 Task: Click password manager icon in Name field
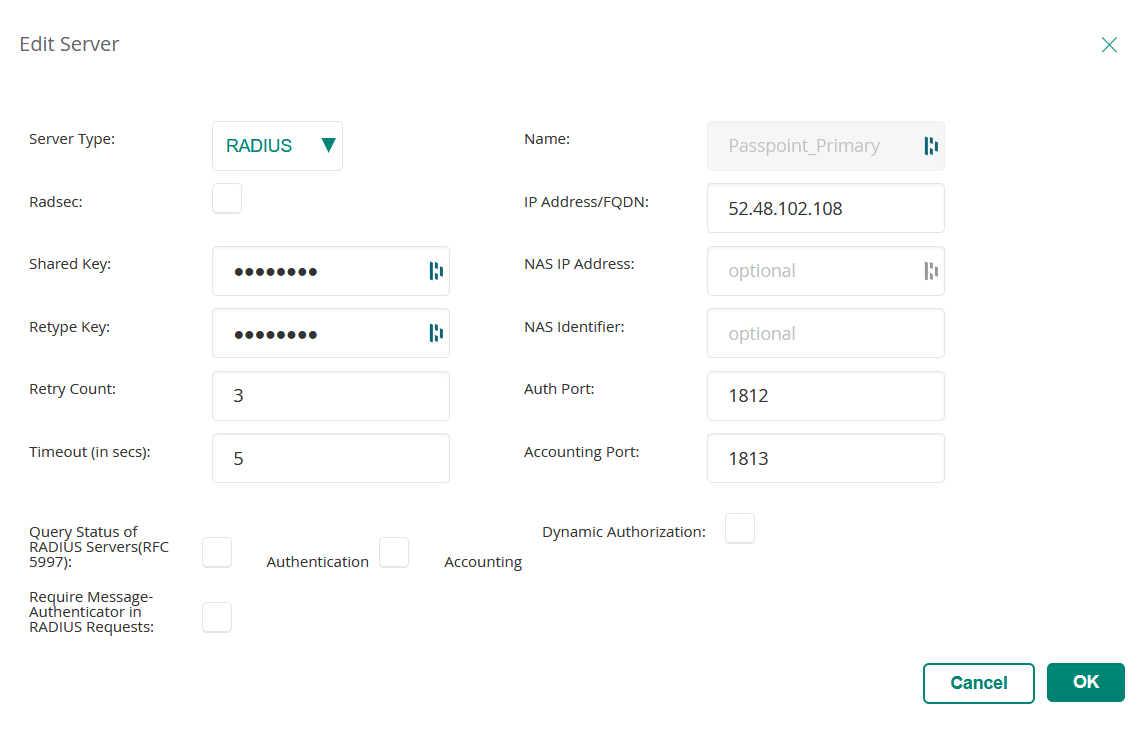[x=930, y=146]
